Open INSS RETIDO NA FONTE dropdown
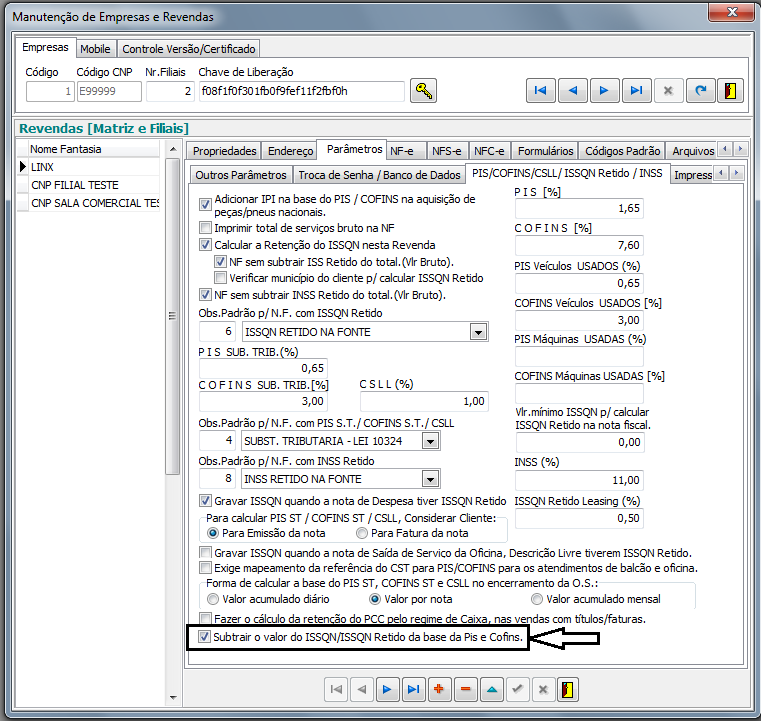This screenshot has width=761, height=721. click(x=430, y=479)
